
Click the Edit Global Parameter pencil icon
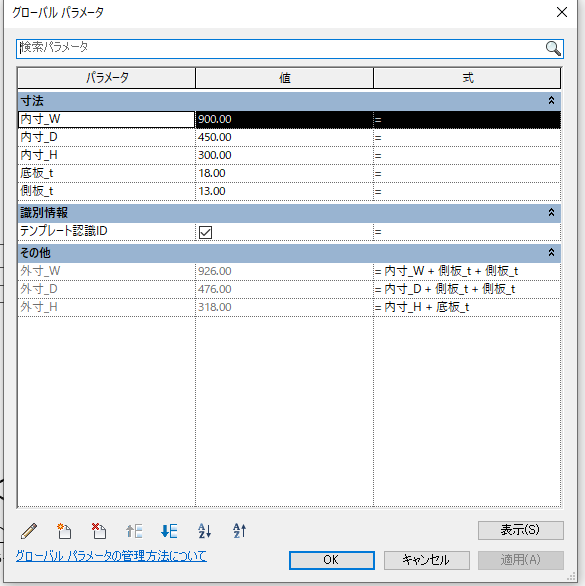[29, 531]
